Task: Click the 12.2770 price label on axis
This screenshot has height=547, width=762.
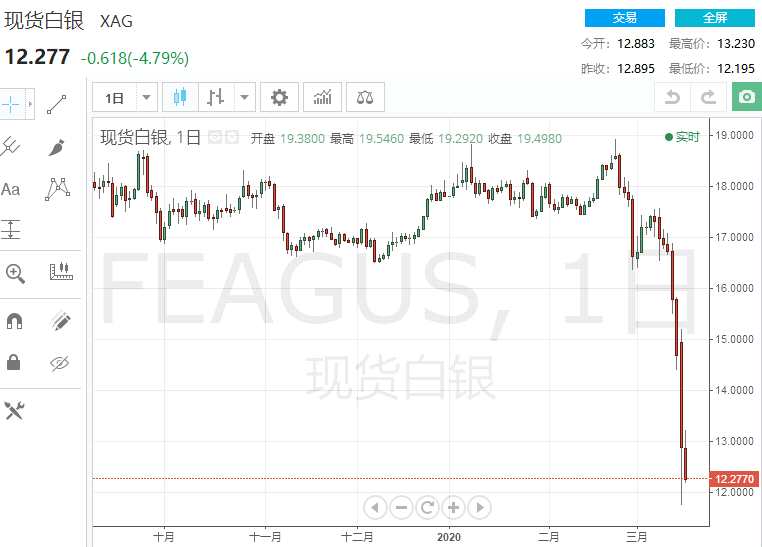Action: [x=734, y=479]
